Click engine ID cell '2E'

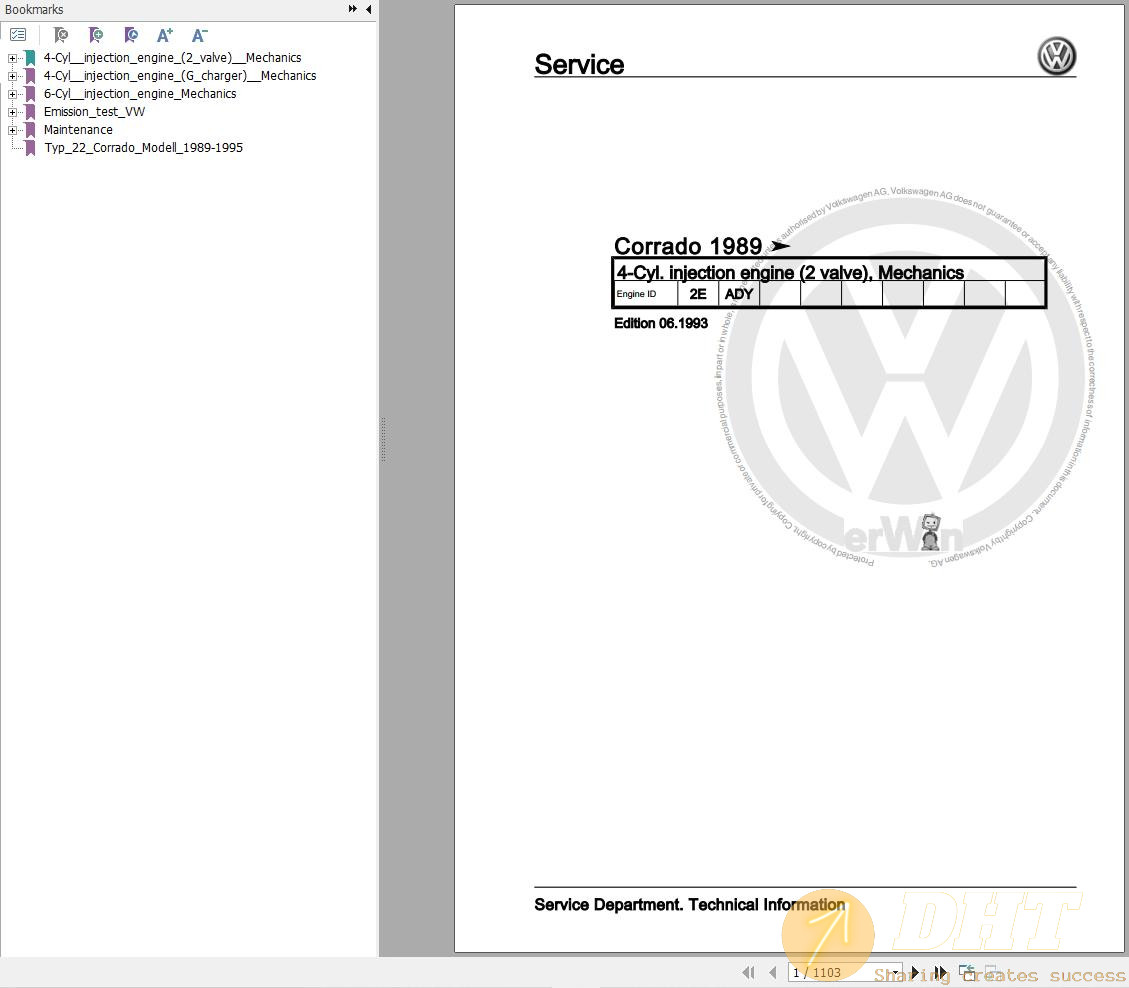point(698,294)
